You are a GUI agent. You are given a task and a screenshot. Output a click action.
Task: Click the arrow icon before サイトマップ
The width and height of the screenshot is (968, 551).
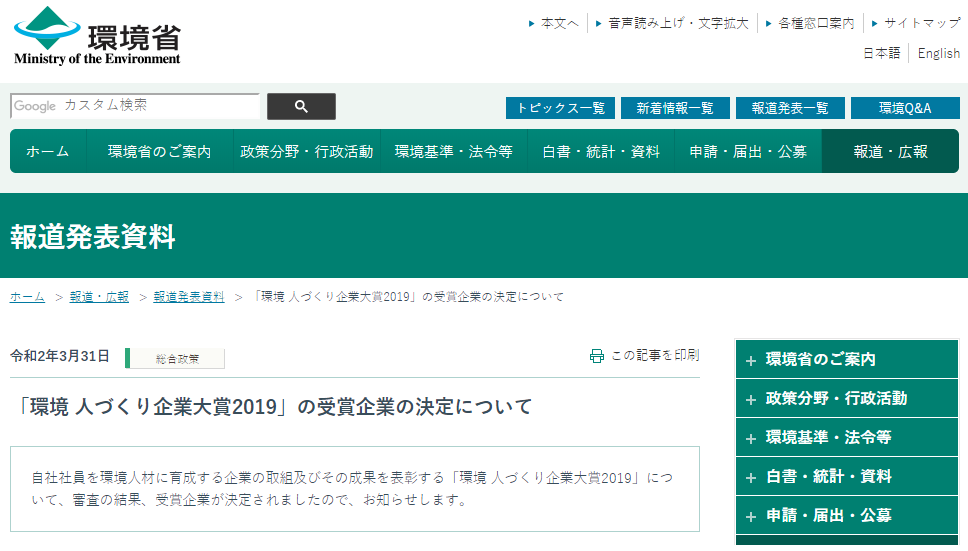pyautogui.click(x=875, y=23)
